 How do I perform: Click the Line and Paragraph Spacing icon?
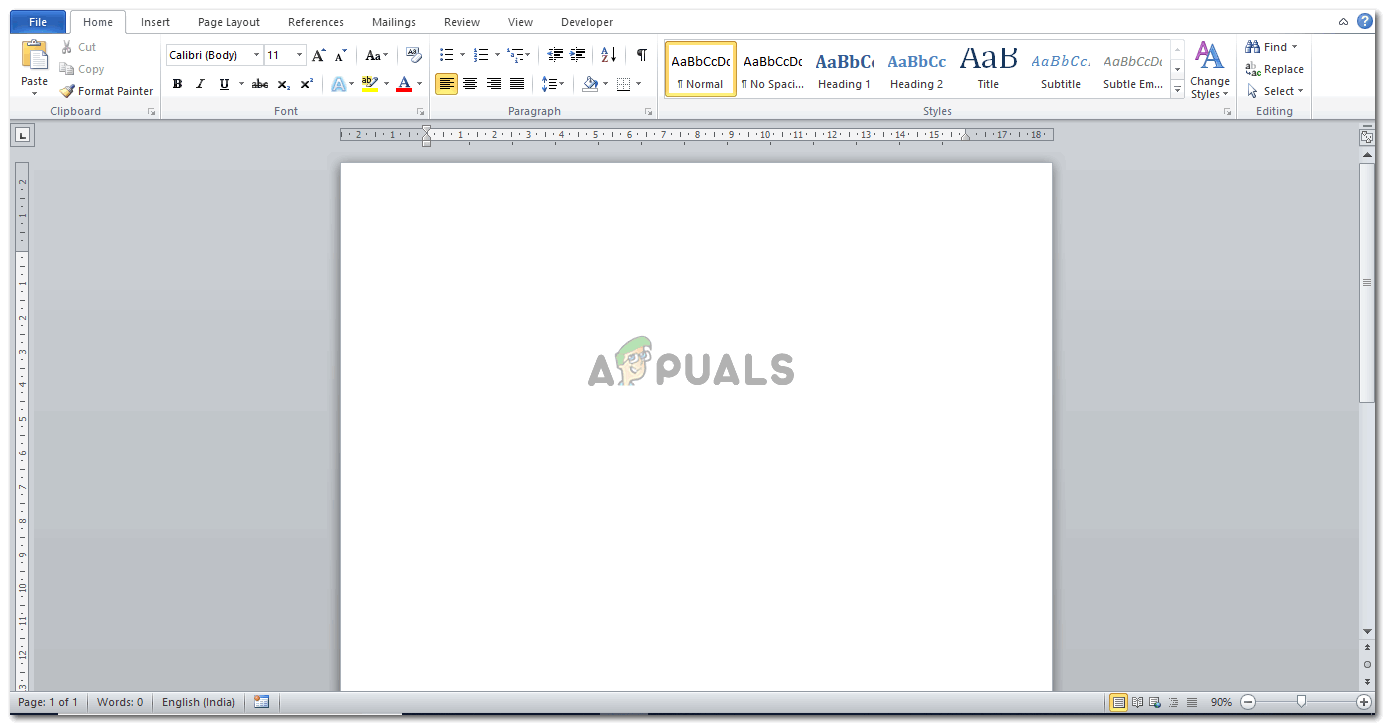[549, 84]
